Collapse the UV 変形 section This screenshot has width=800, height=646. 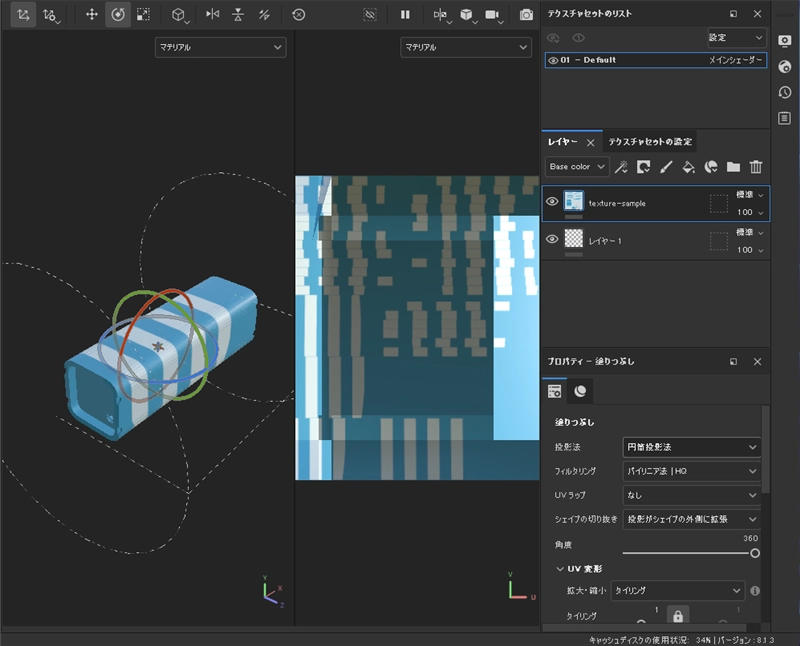point(560,569)
